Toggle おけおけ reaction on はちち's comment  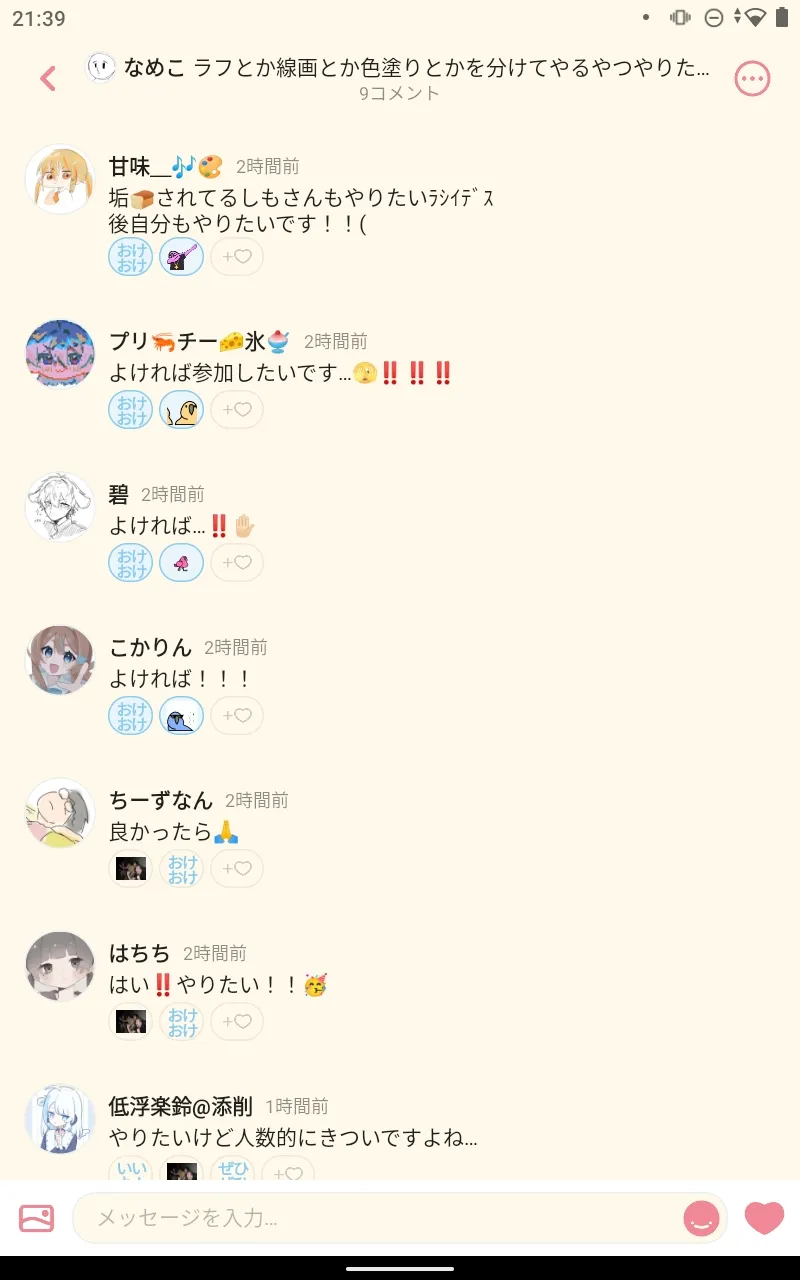(x=182, y=1022)
